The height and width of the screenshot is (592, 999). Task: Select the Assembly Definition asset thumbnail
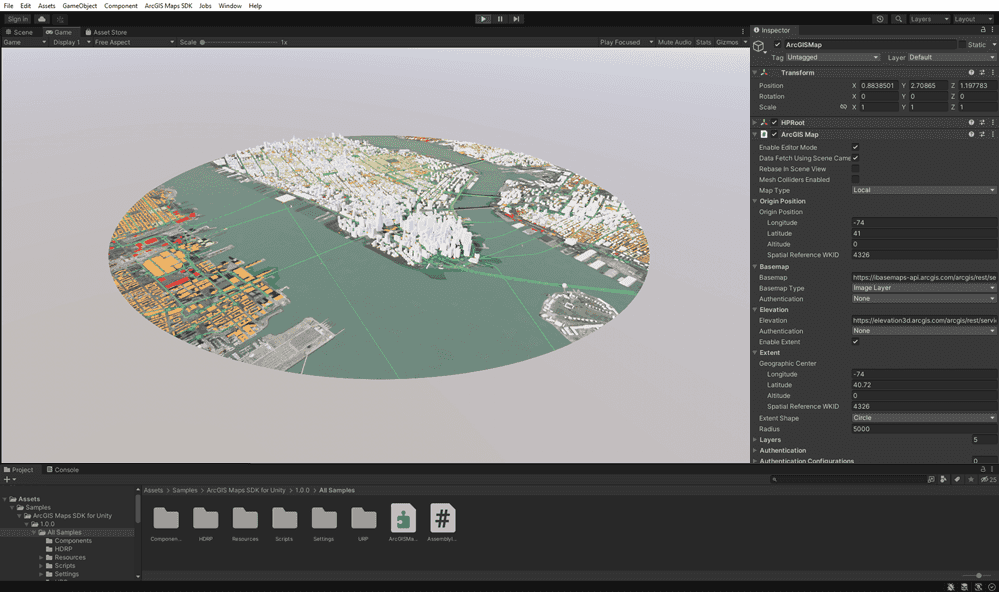point(441,518)
